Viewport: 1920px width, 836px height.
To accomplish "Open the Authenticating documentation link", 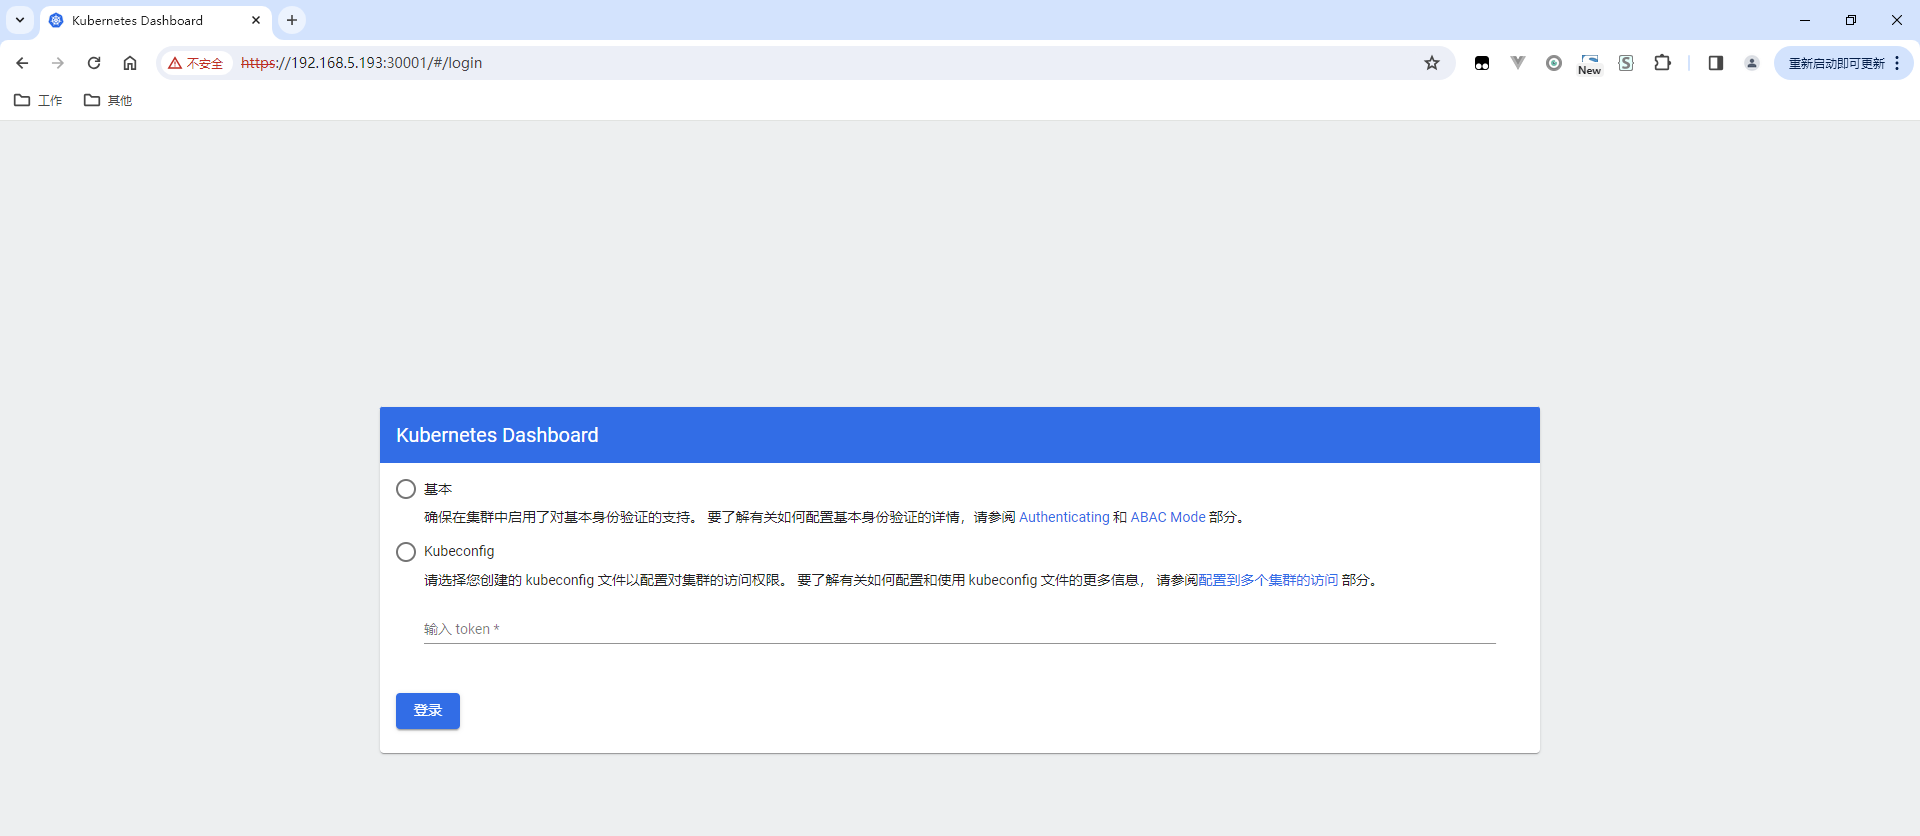I will click(x=1064, y=517).
